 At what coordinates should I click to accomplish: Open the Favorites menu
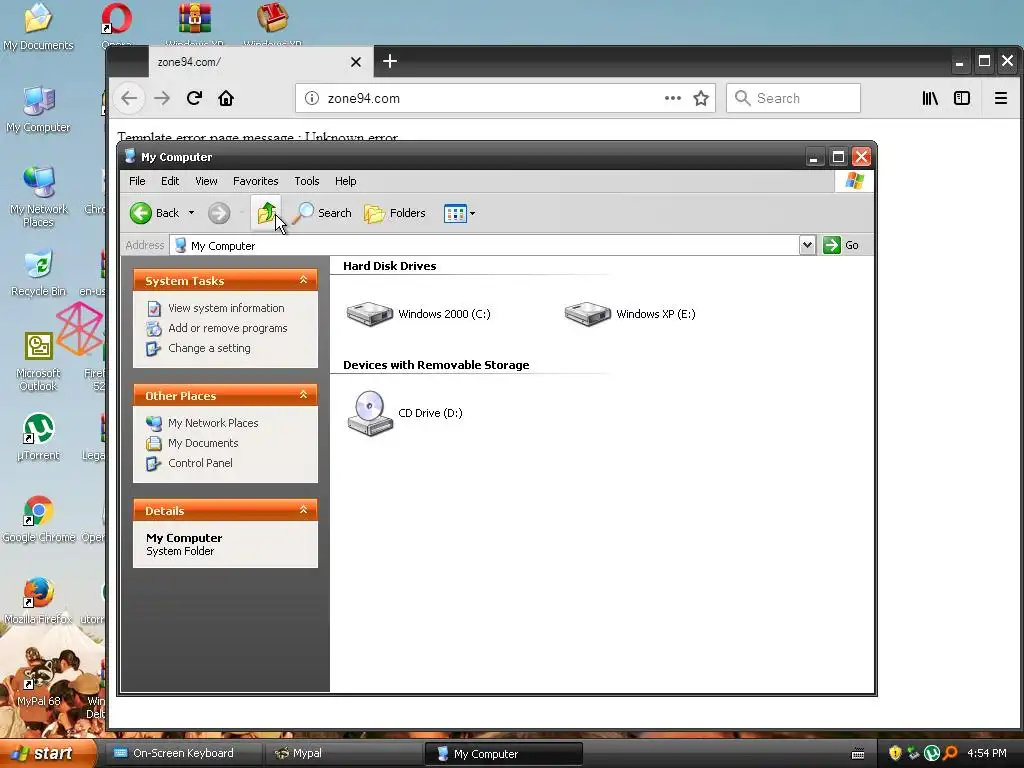255,181
